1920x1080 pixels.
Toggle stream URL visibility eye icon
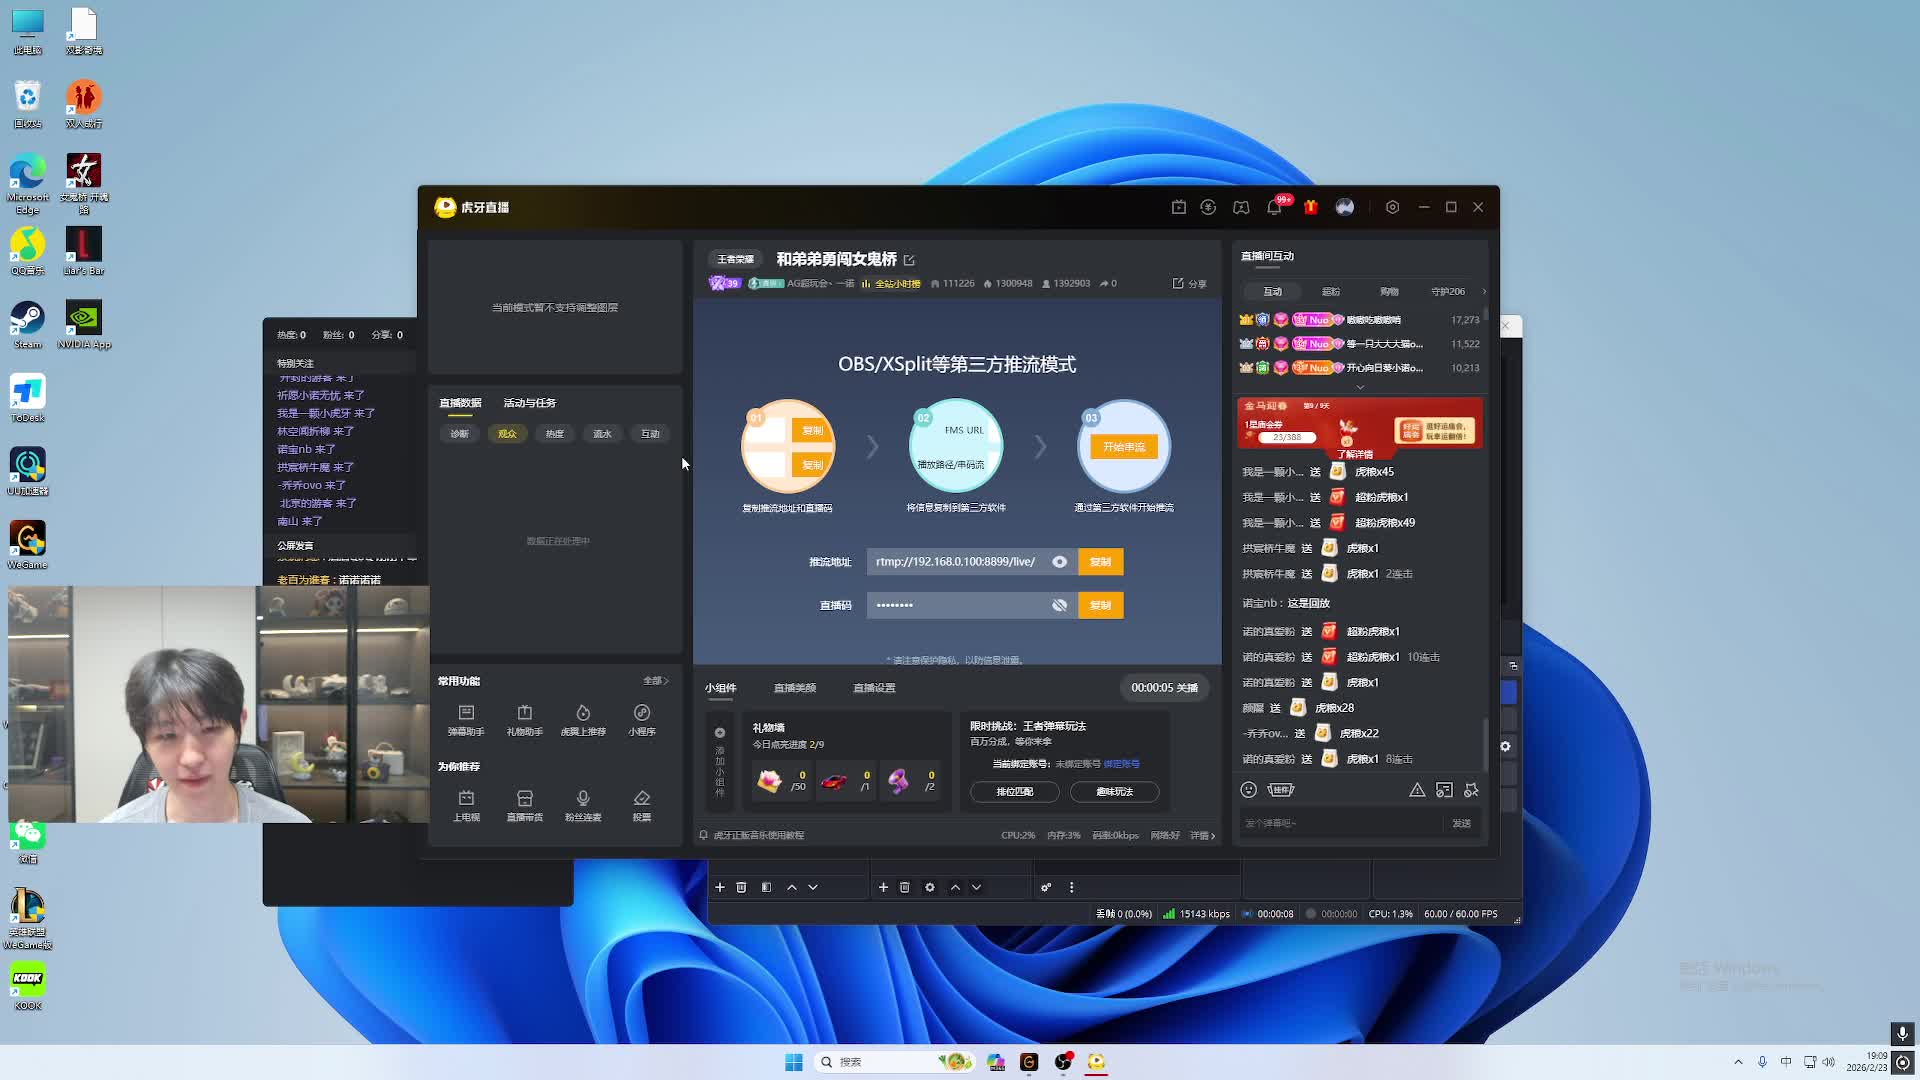pos(1059,562)
